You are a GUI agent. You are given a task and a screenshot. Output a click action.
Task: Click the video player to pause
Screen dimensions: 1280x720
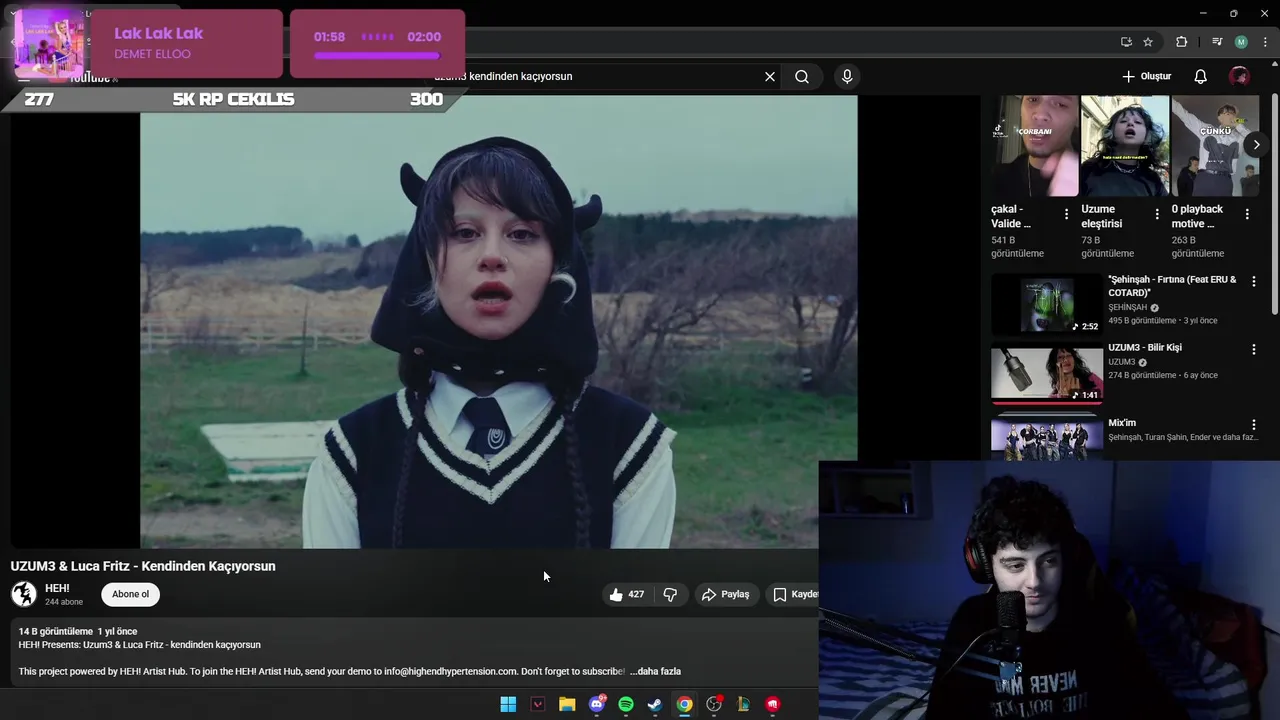(x=498, y=322)
